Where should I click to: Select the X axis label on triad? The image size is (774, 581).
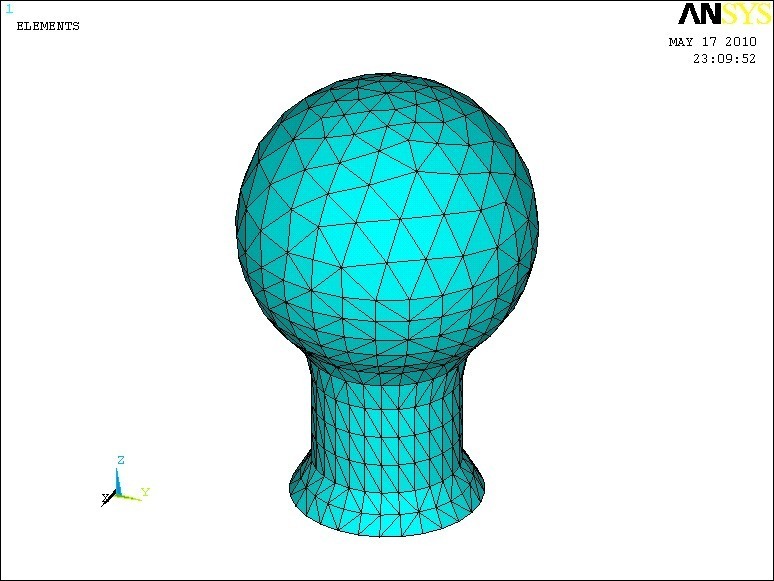tap(104, 497)
